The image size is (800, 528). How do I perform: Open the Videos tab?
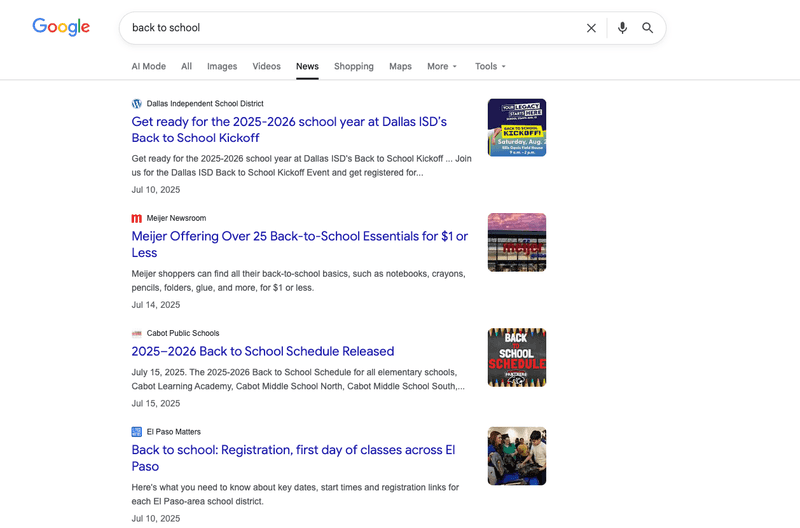click(266, 66)
